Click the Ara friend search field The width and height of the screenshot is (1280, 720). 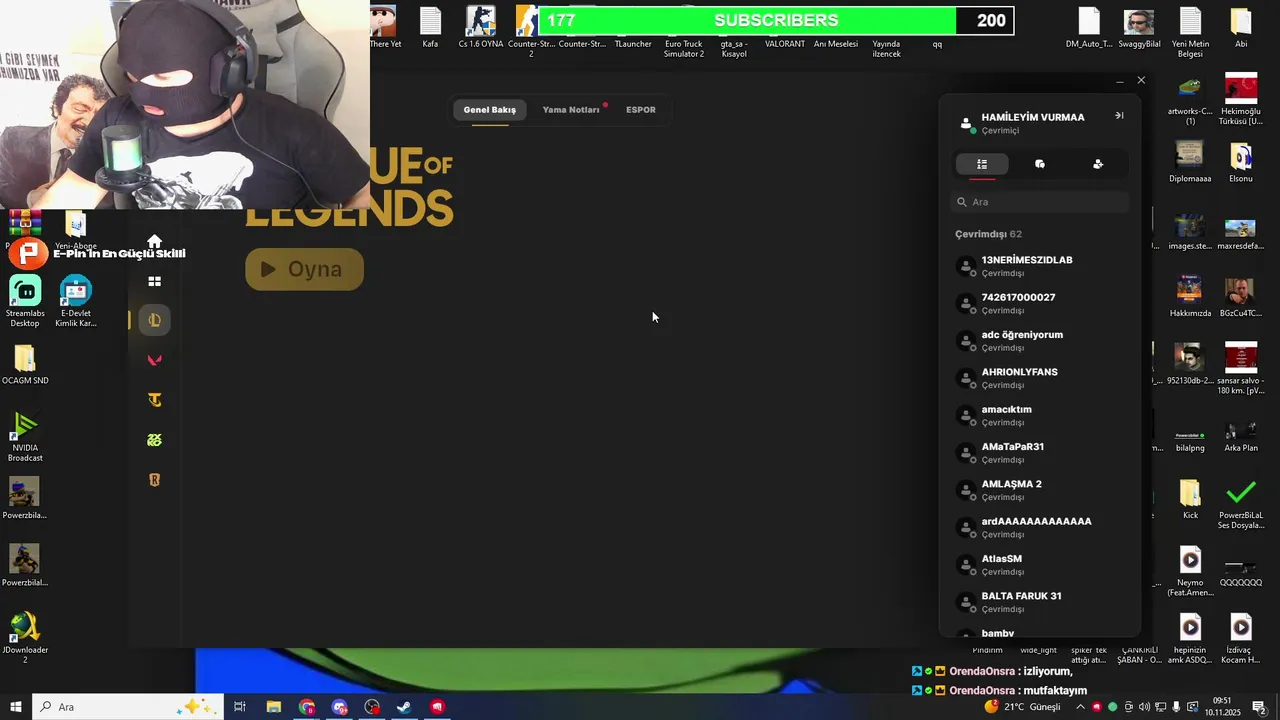(1040, 202)
